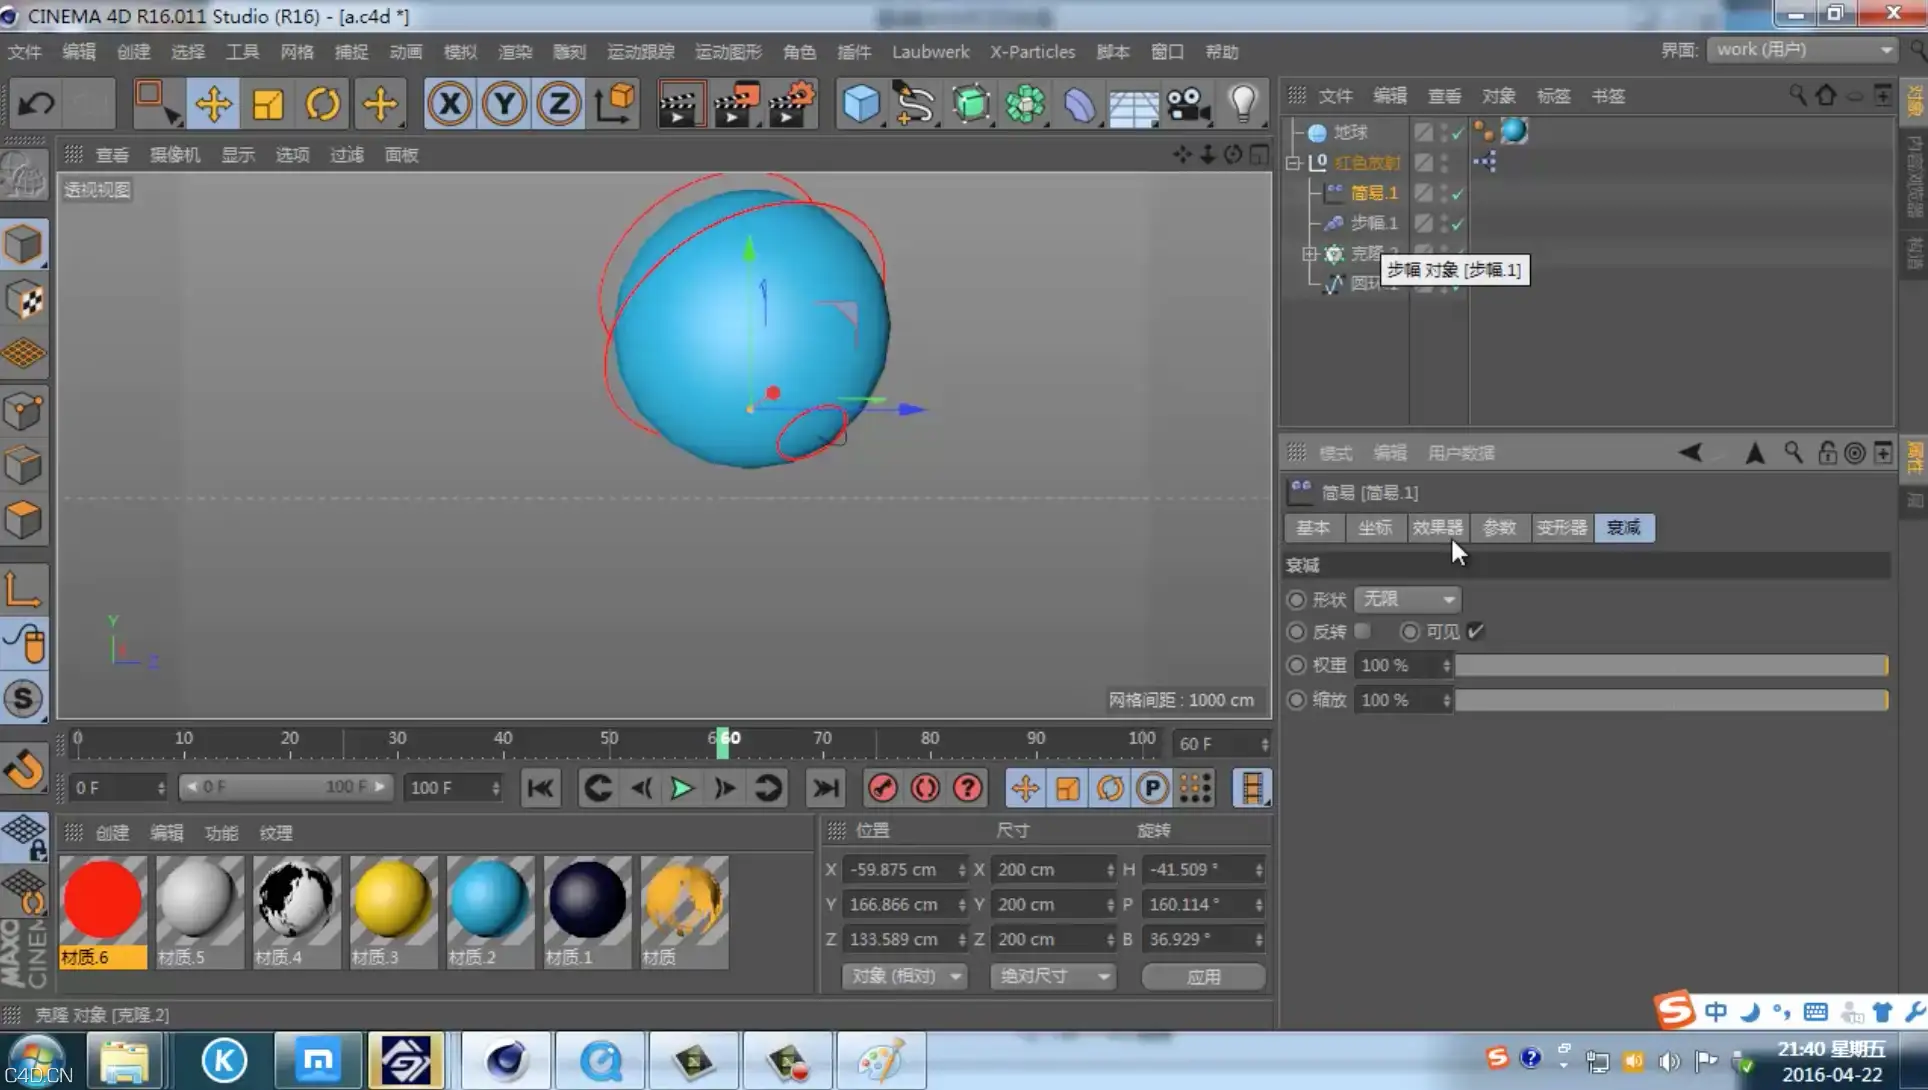Add a light object with bulb icon
1928x1090 pixels.
[x=1243, y=104]
